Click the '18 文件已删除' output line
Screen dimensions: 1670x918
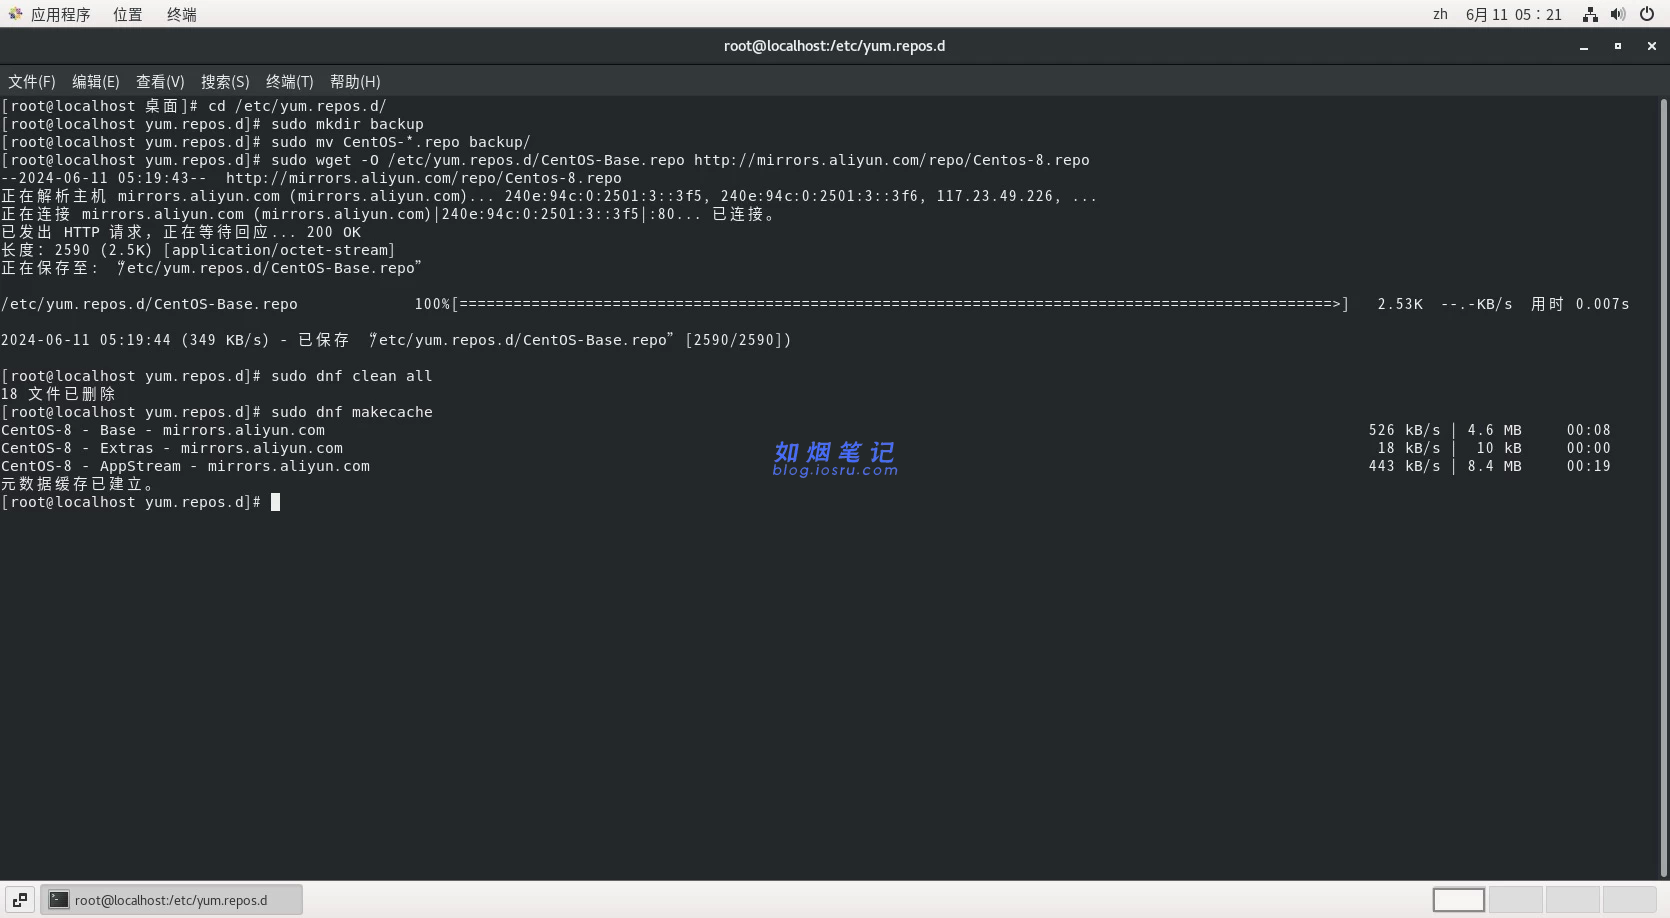tap(58, 394)
